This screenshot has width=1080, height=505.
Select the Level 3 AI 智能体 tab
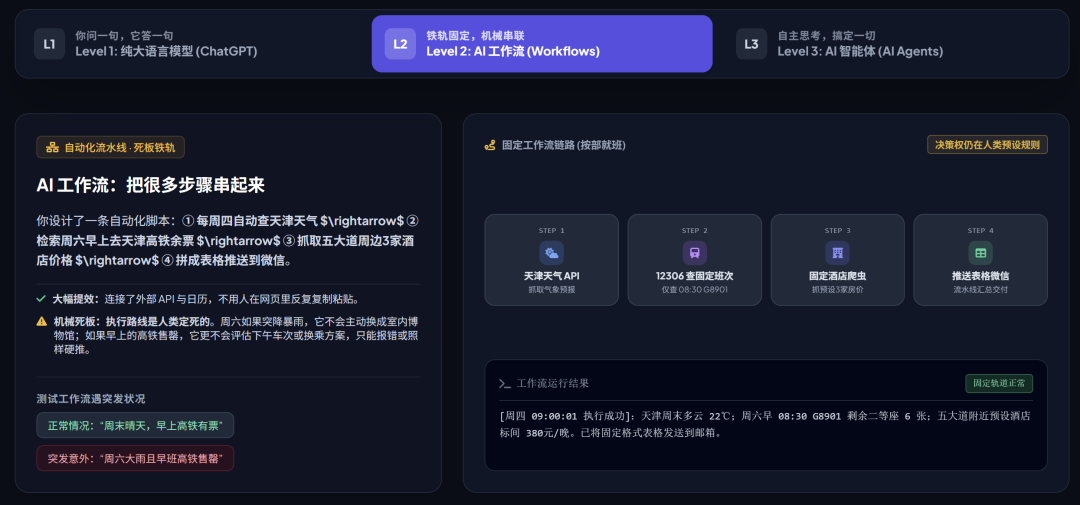point(893,43)
